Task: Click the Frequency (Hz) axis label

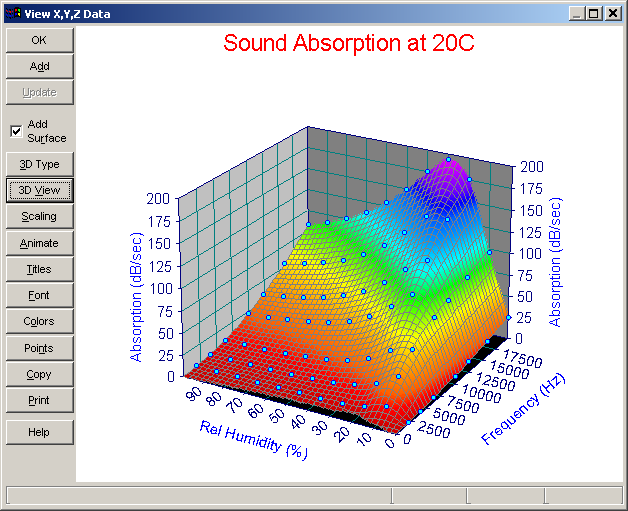Action: pos(523,408)
